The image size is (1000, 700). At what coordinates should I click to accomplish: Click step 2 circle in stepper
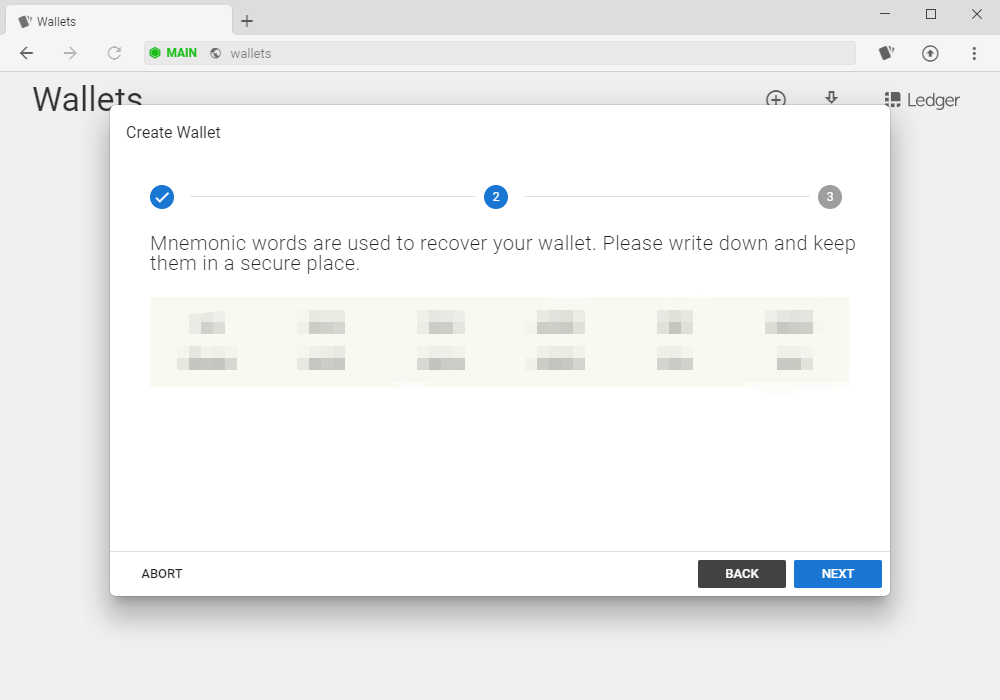tap(496, 197)
